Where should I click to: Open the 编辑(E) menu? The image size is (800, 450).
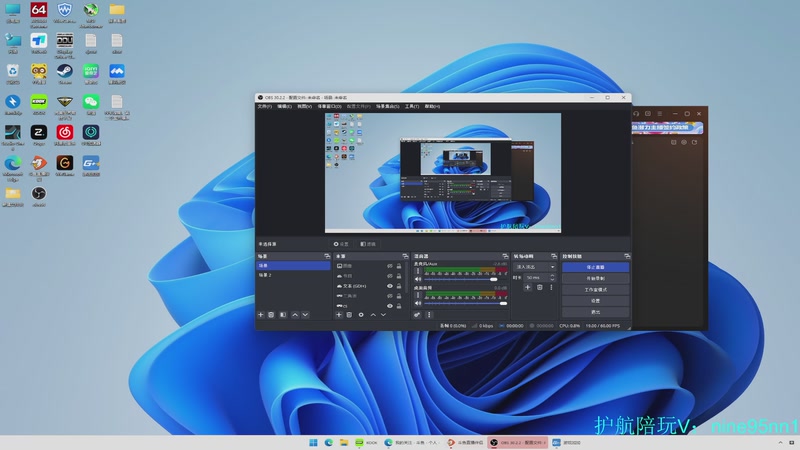click(x=284, y=106)
